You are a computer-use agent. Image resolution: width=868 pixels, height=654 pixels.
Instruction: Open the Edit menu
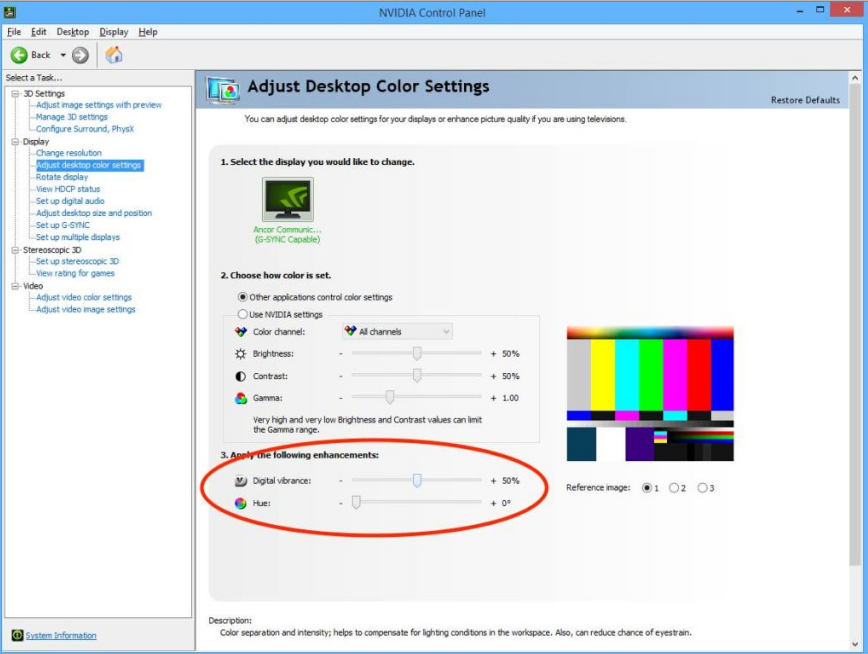tap(39, 32)
